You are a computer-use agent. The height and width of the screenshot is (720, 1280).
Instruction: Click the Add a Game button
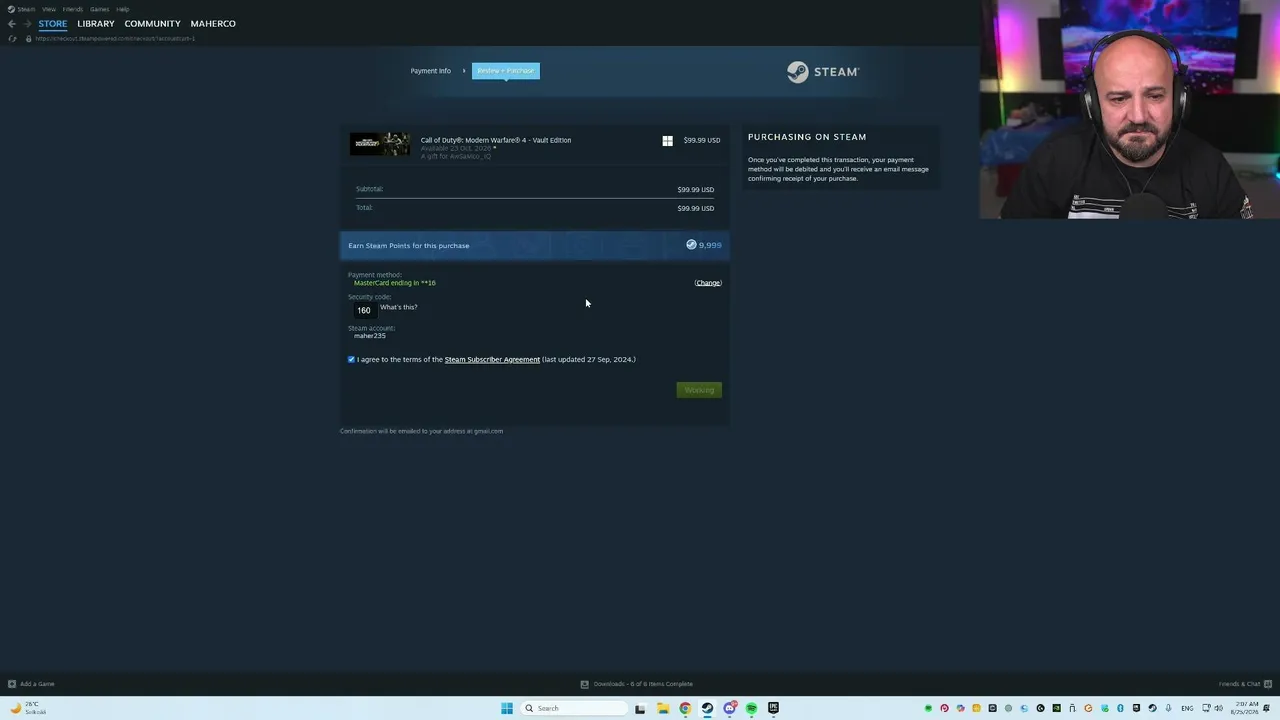pyautogui.click(x=31, y=684)
